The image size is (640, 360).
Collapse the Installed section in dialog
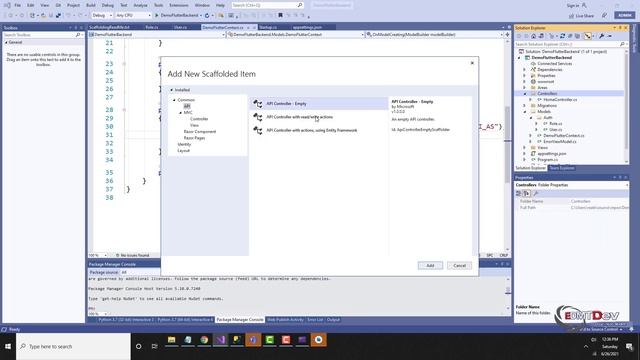(x=172, y=90)
